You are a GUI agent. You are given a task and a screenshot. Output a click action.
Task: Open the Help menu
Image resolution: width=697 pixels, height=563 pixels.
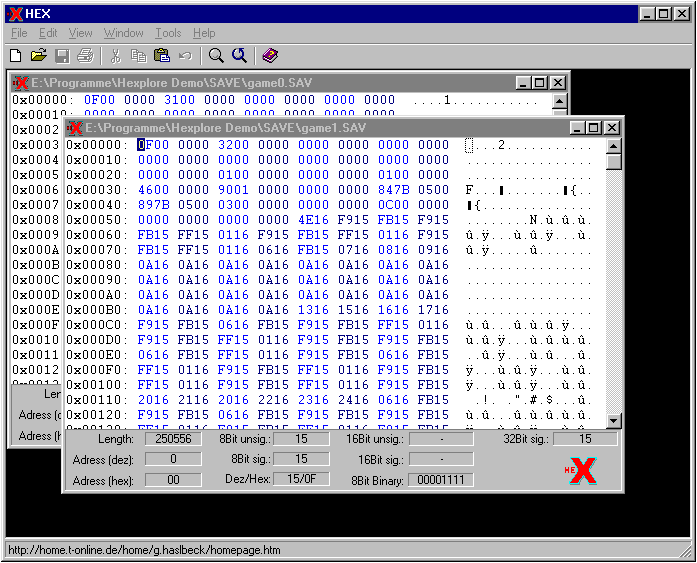[x=204, y=33]
